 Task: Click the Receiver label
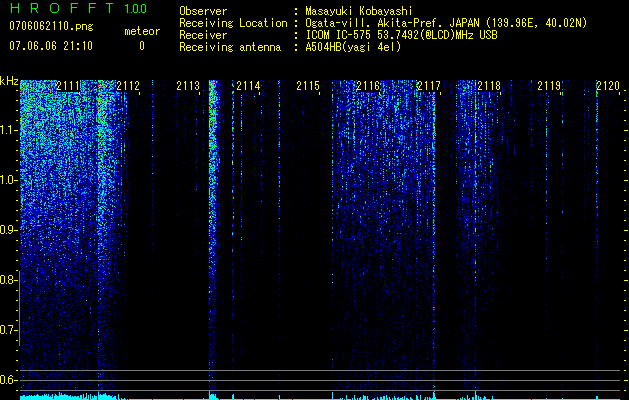[x=203, y=35]
